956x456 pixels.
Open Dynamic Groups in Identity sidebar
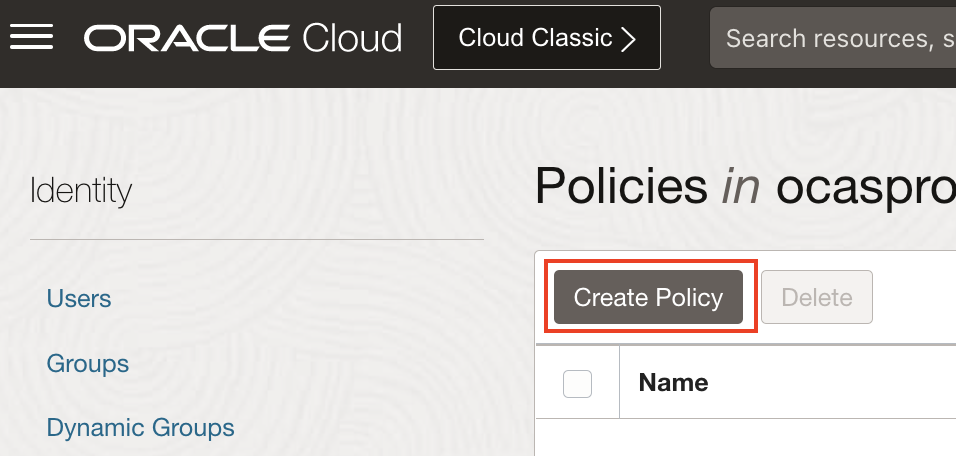140,427
